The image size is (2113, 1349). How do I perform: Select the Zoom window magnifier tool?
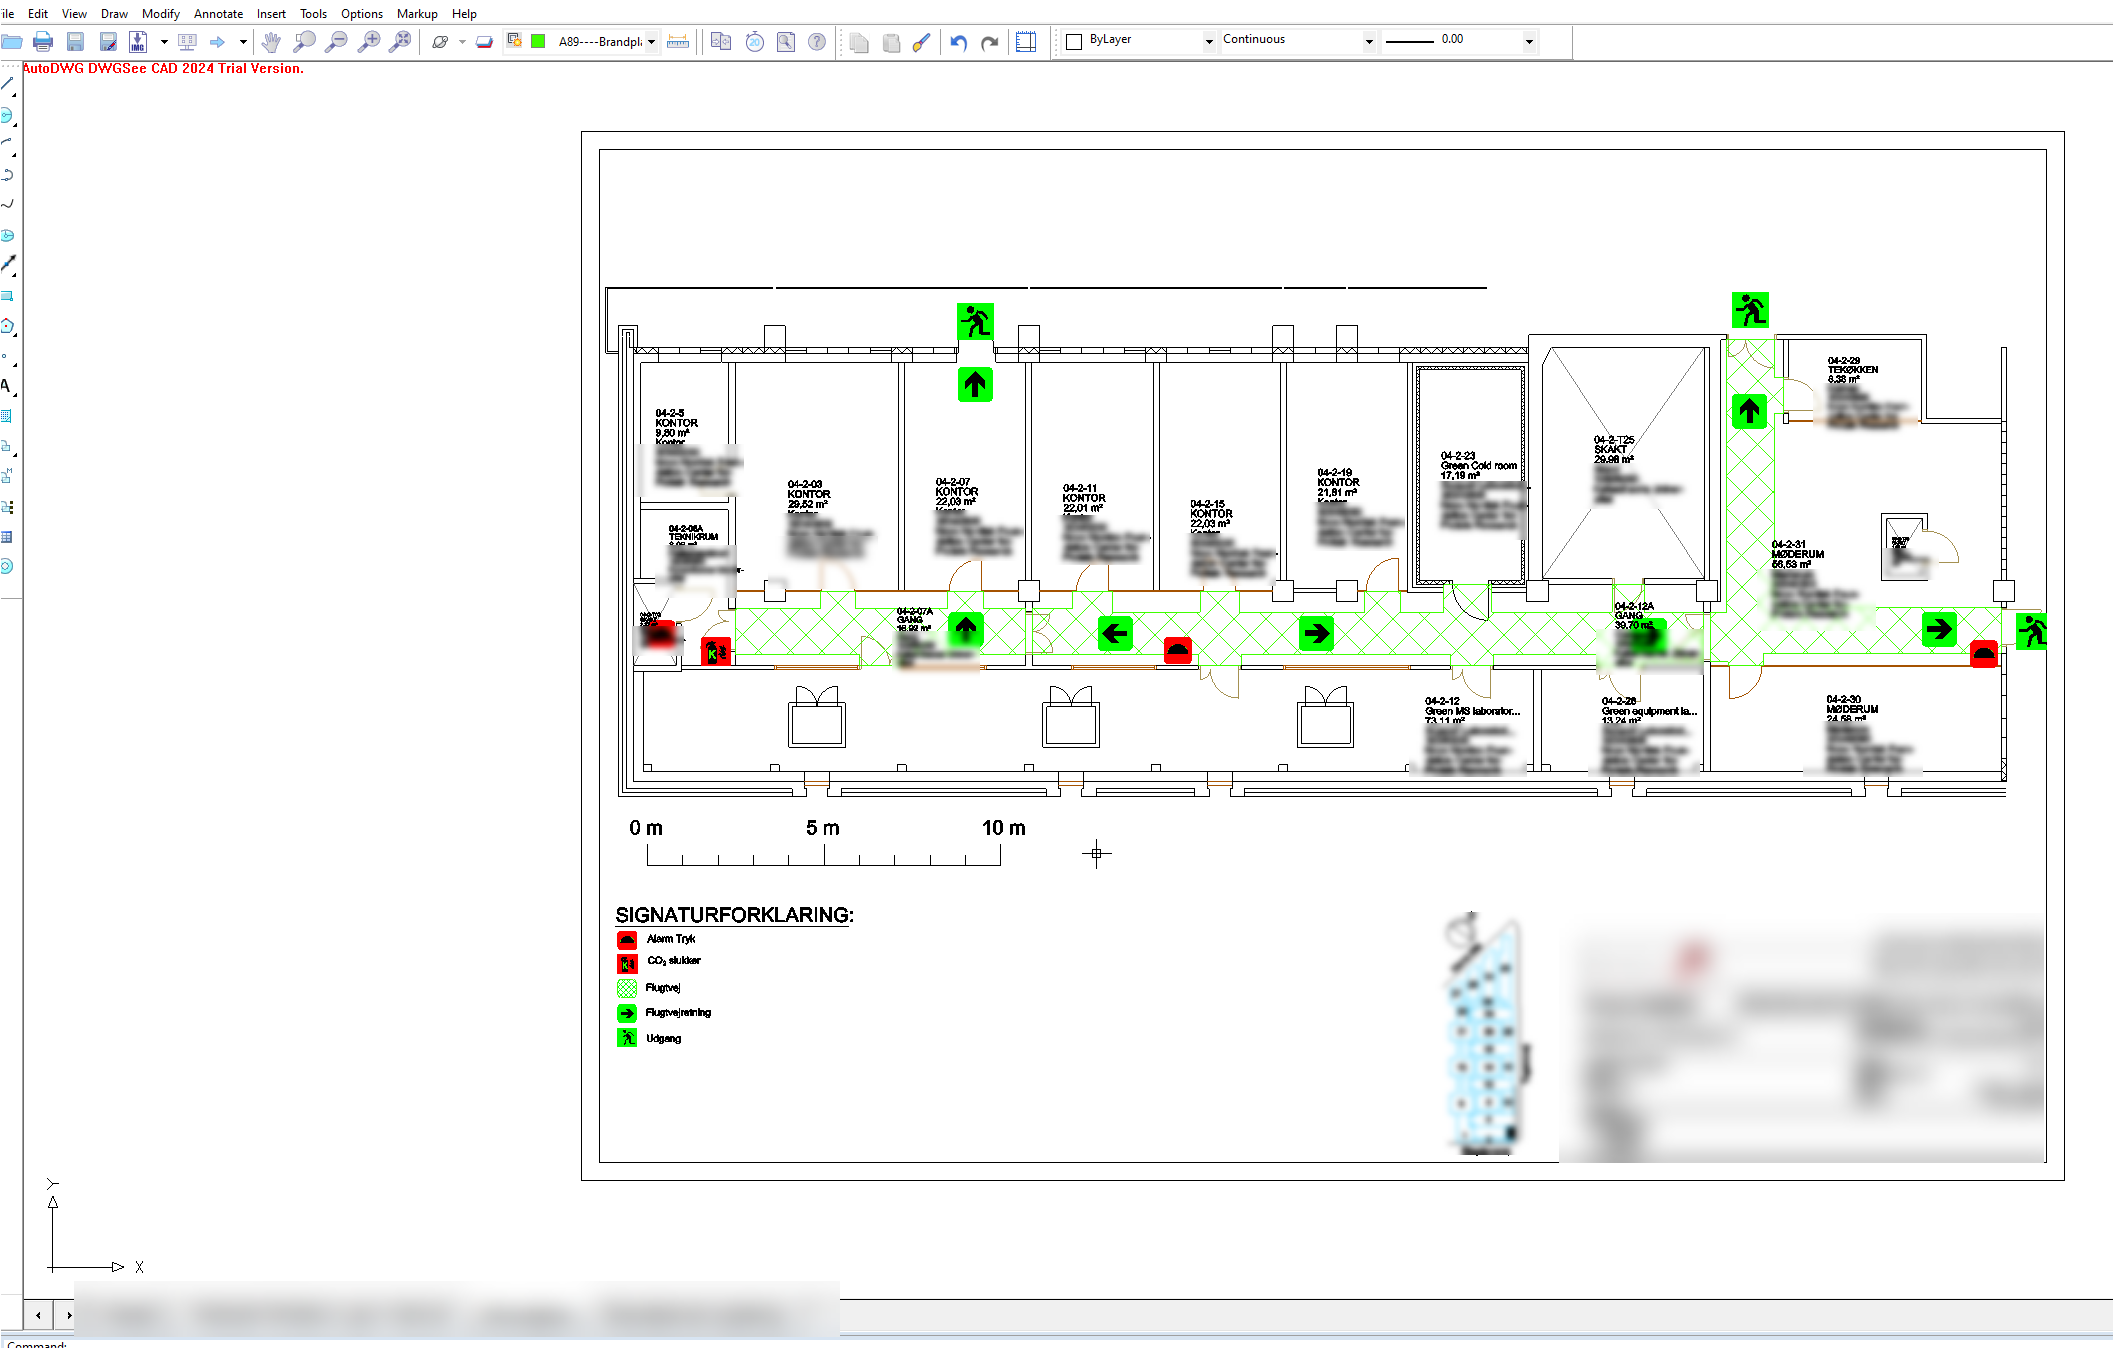pos(304,42)
